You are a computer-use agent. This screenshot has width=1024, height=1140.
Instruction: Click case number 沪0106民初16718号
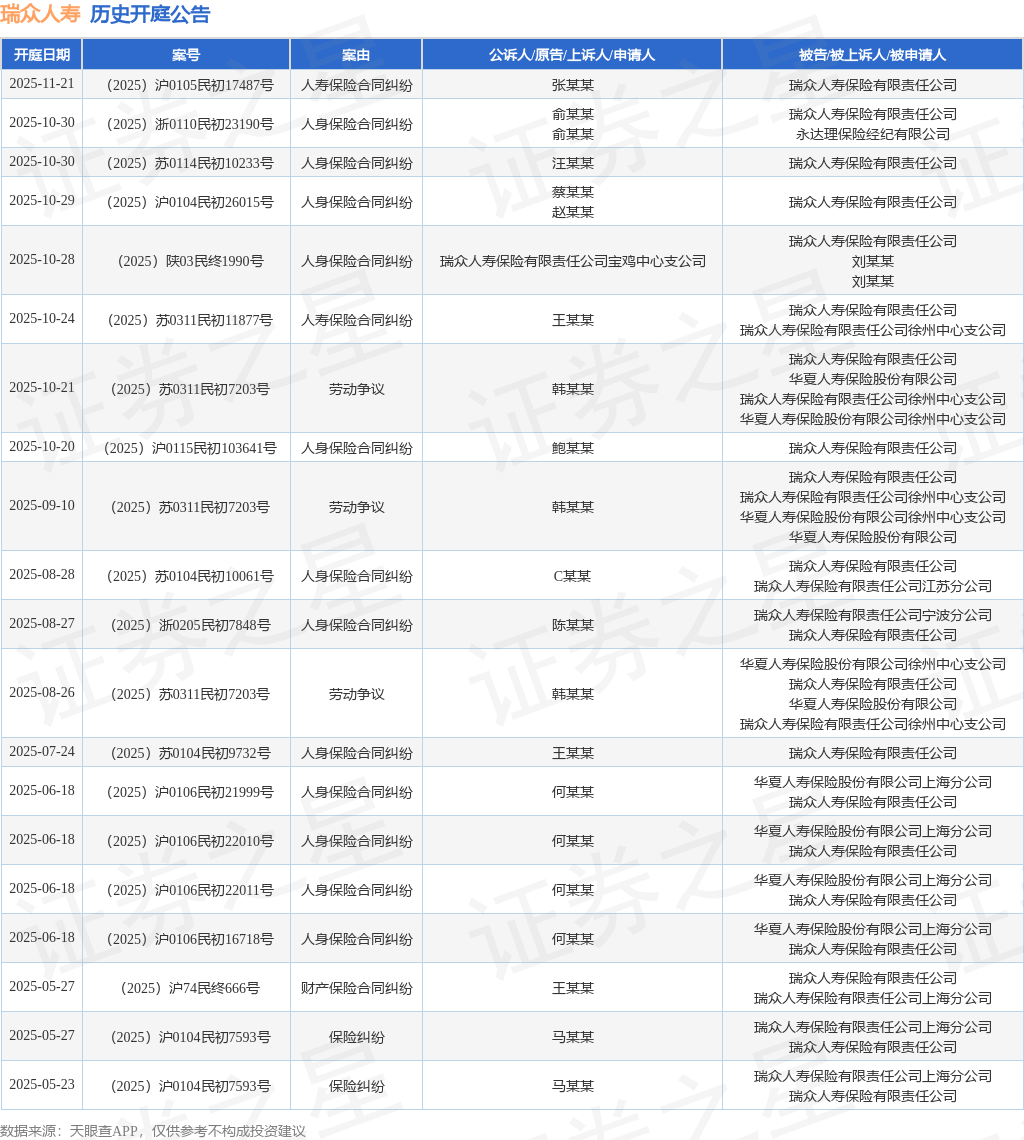pyautogui.click(x=190, y=939)
